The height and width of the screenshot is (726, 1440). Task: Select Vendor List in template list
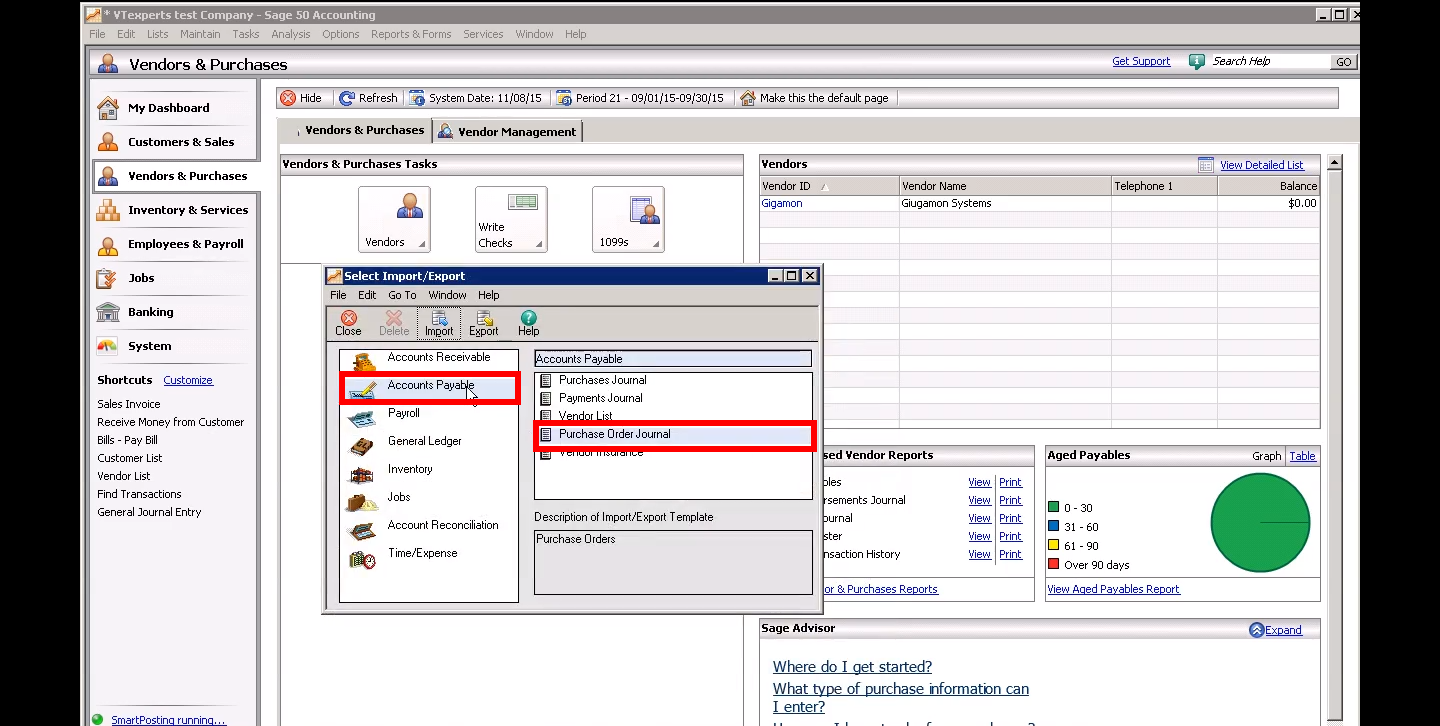pyautogui.click(x=586, y=416)
